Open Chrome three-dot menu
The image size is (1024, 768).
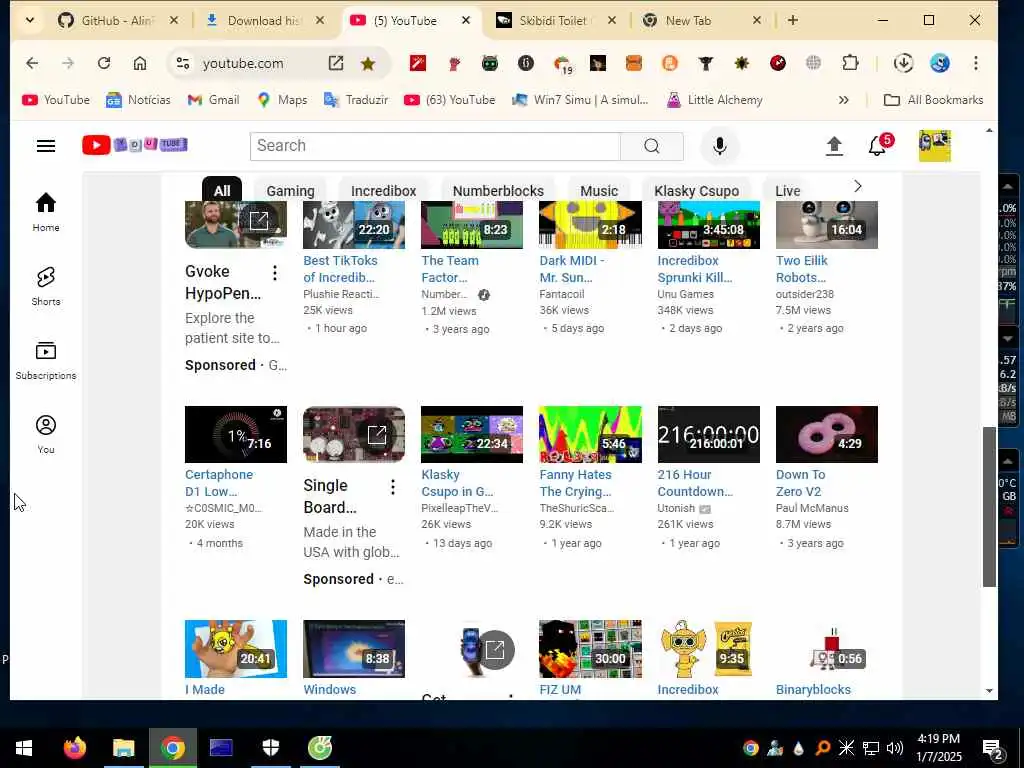tap(976, 63)
